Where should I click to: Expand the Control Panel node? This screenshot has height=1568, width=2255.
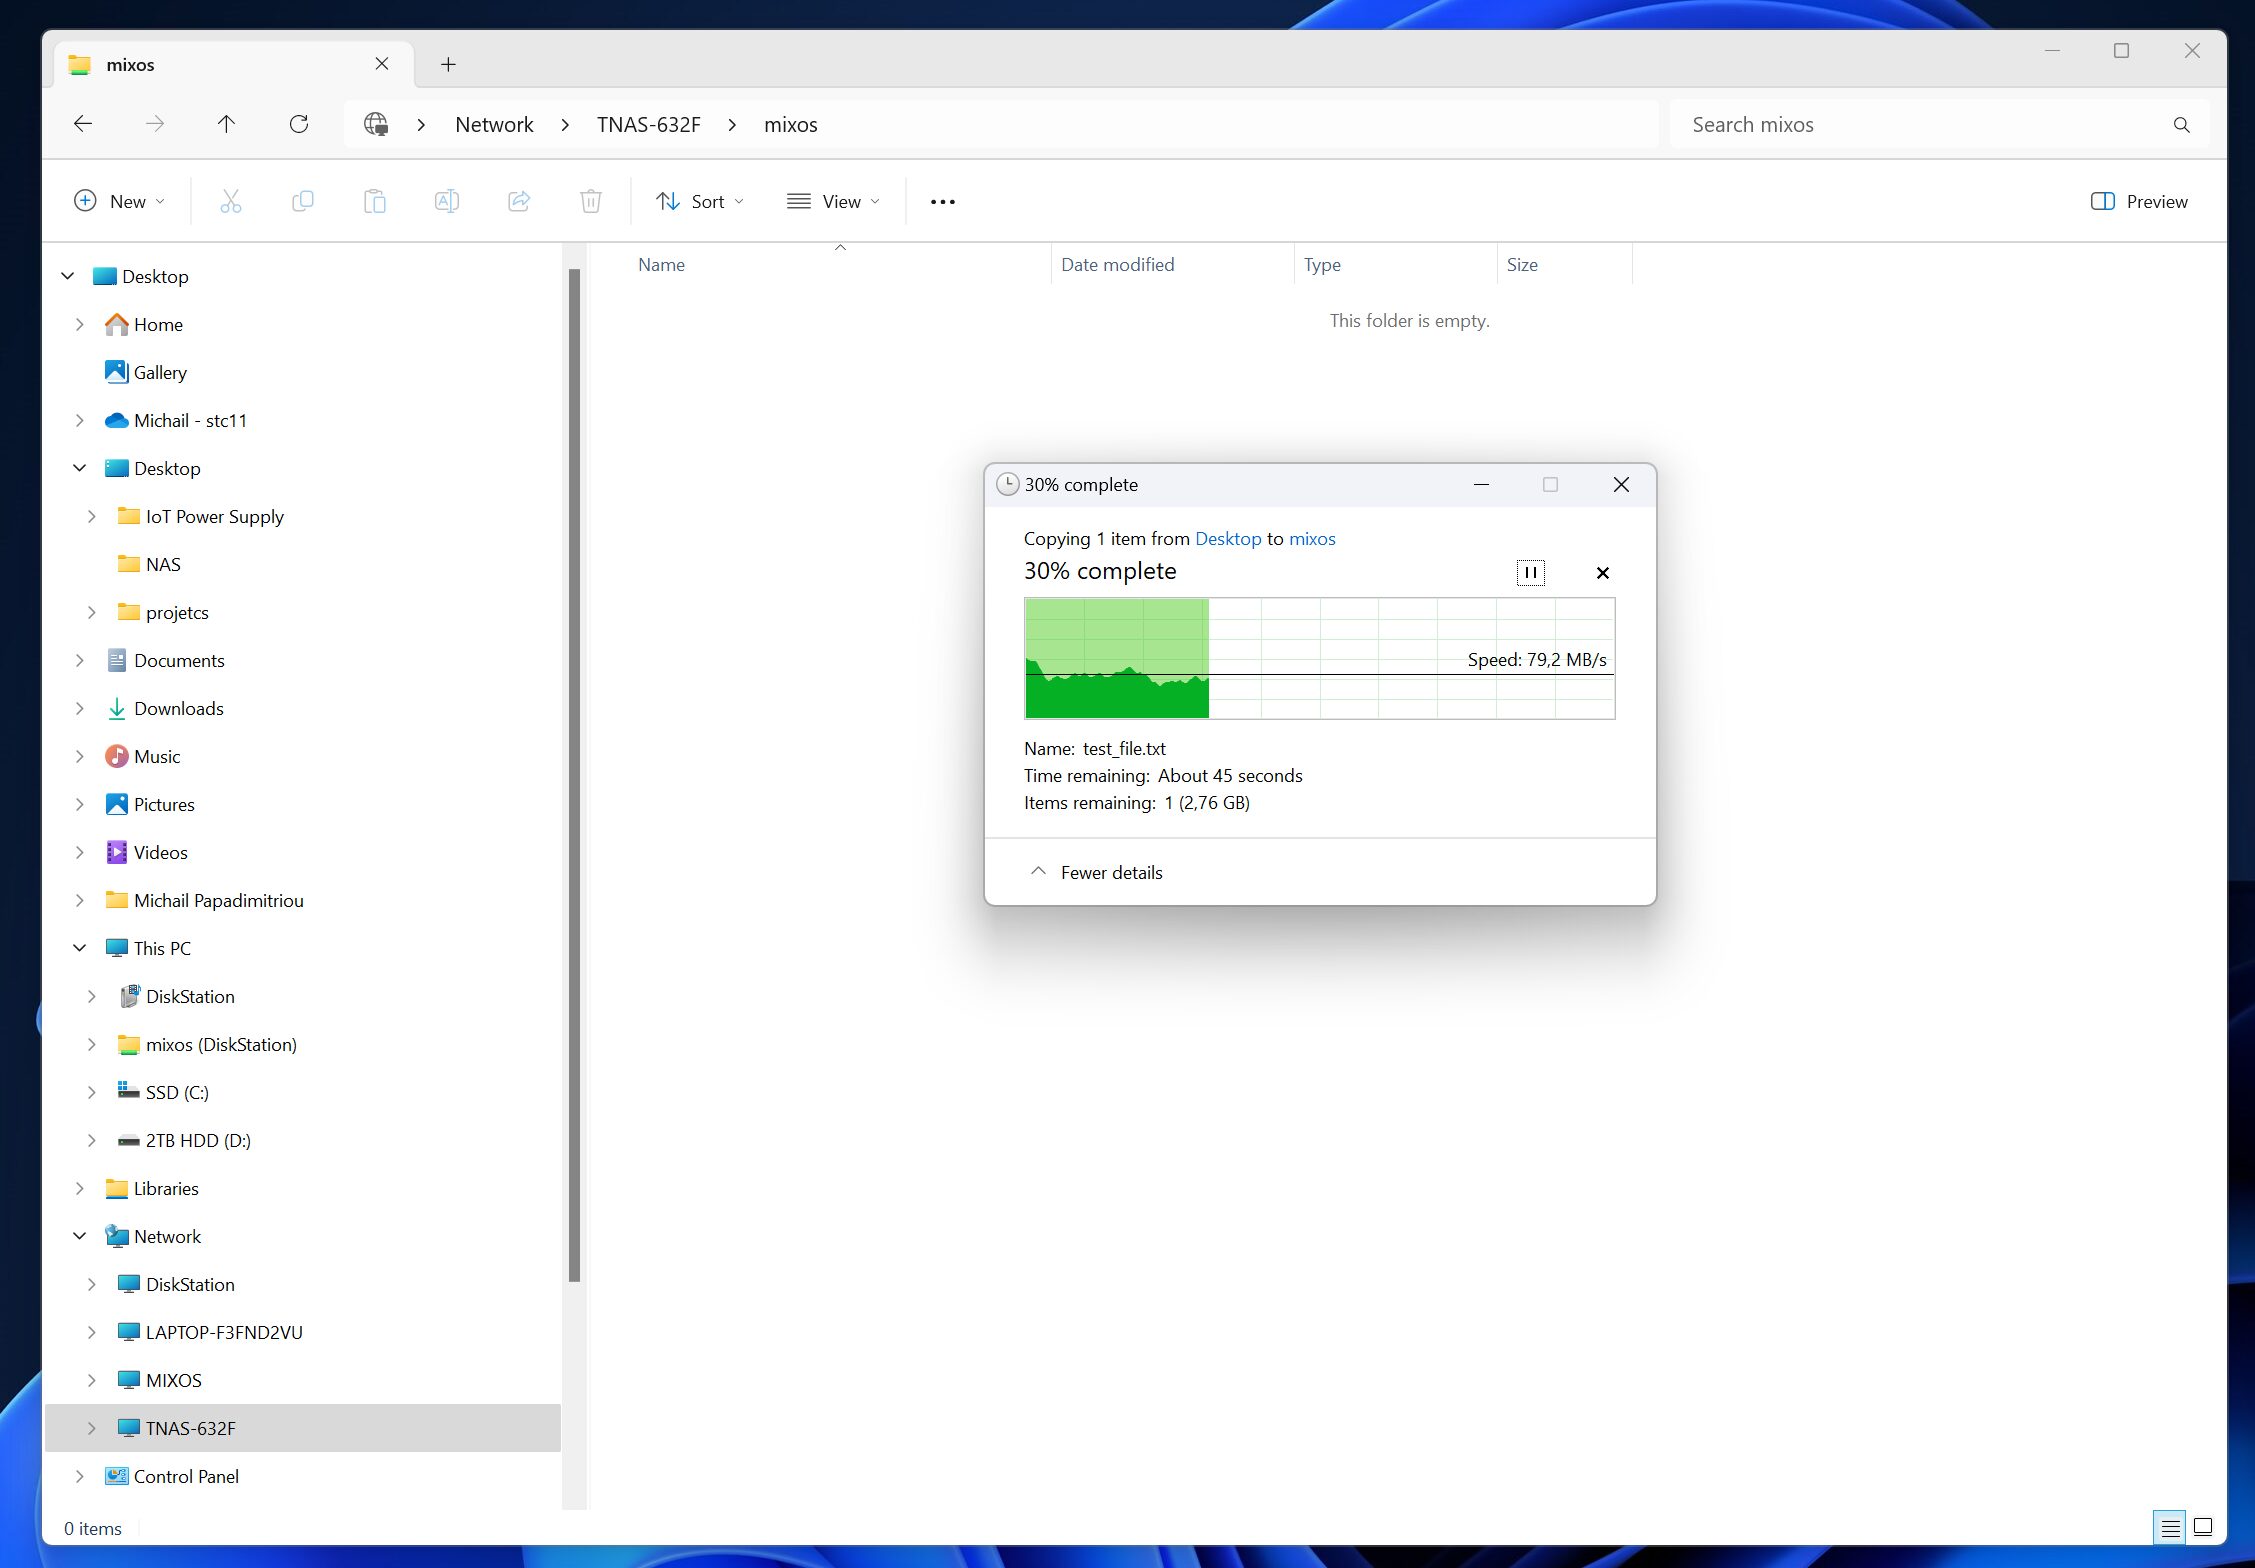80,1477
